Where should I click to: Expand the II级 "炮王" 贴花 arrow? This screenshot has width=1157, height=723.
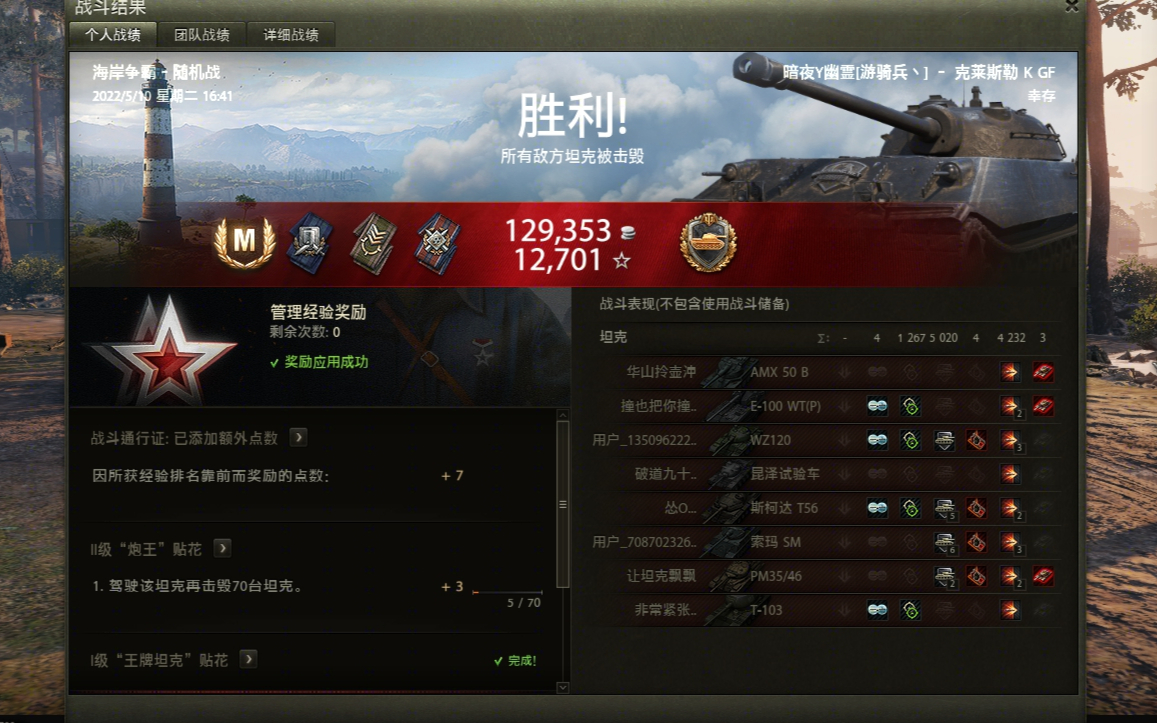tap(222, 548)
